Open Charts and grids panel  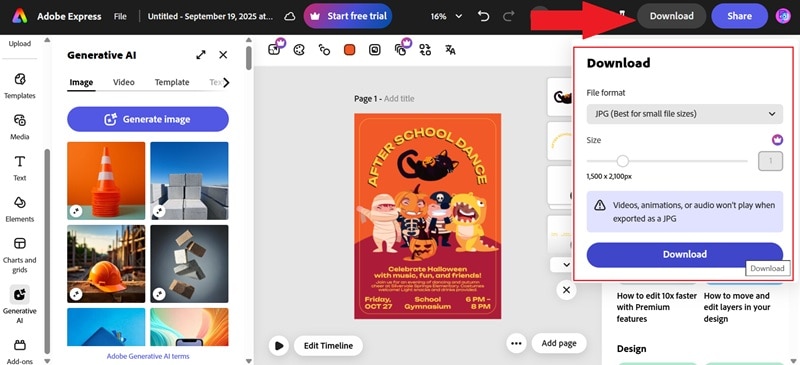pos(20,255)
